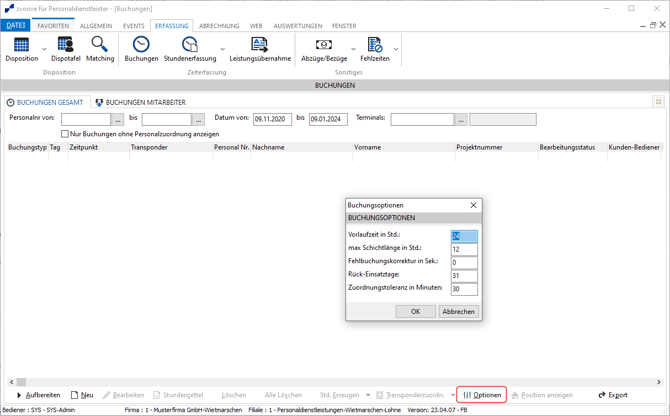The width and height of the screenshot is (670, 416).
Task: Click the Abzüge/Bezüge money icon
Action: (x=323, y=49)
